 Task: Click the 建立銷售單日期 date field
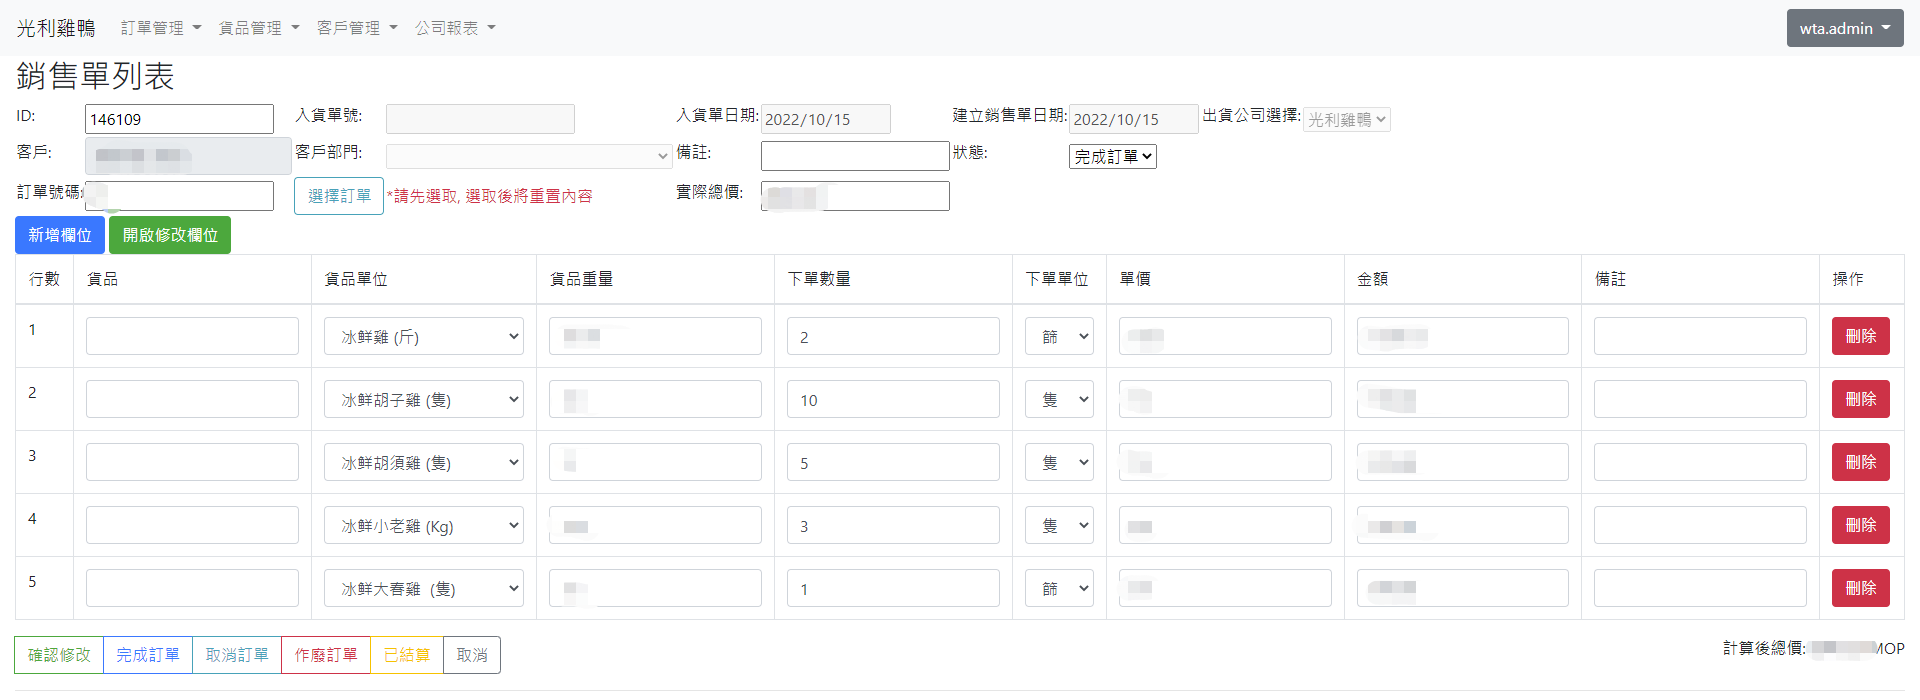coord(1134,119)
